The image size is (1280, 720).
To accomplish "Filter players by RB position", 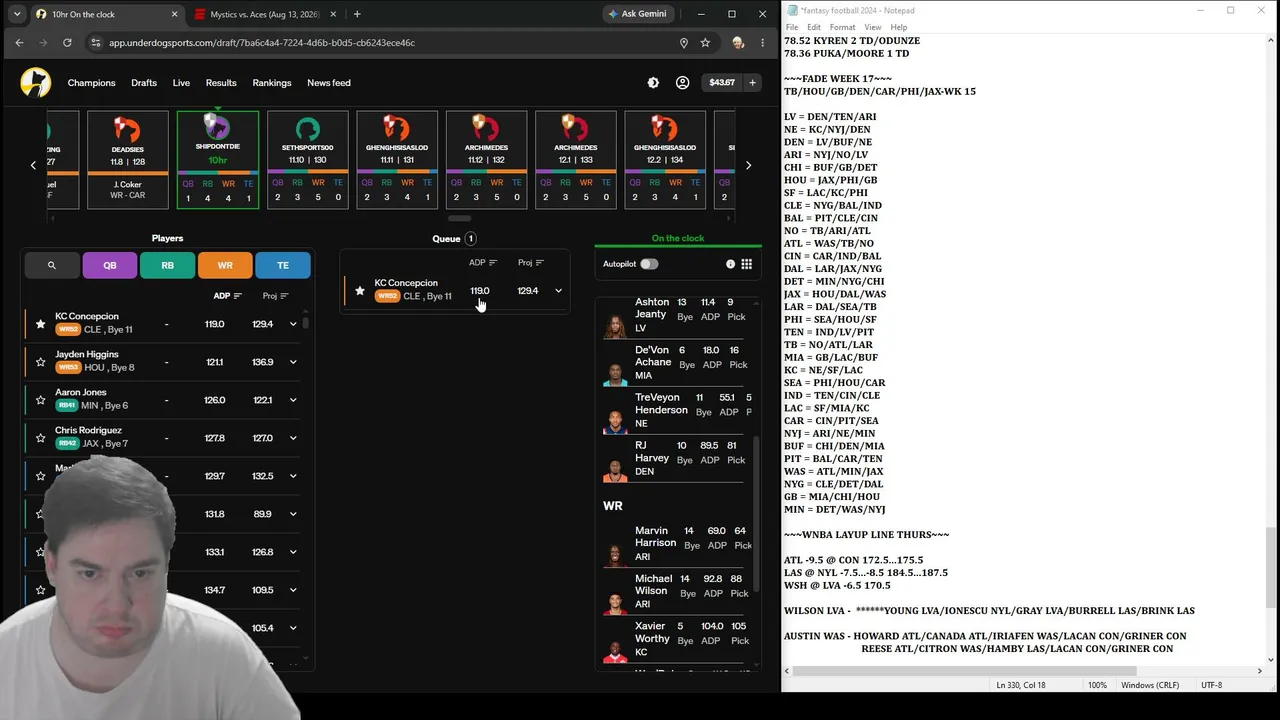I will click(x=167, y=265).
